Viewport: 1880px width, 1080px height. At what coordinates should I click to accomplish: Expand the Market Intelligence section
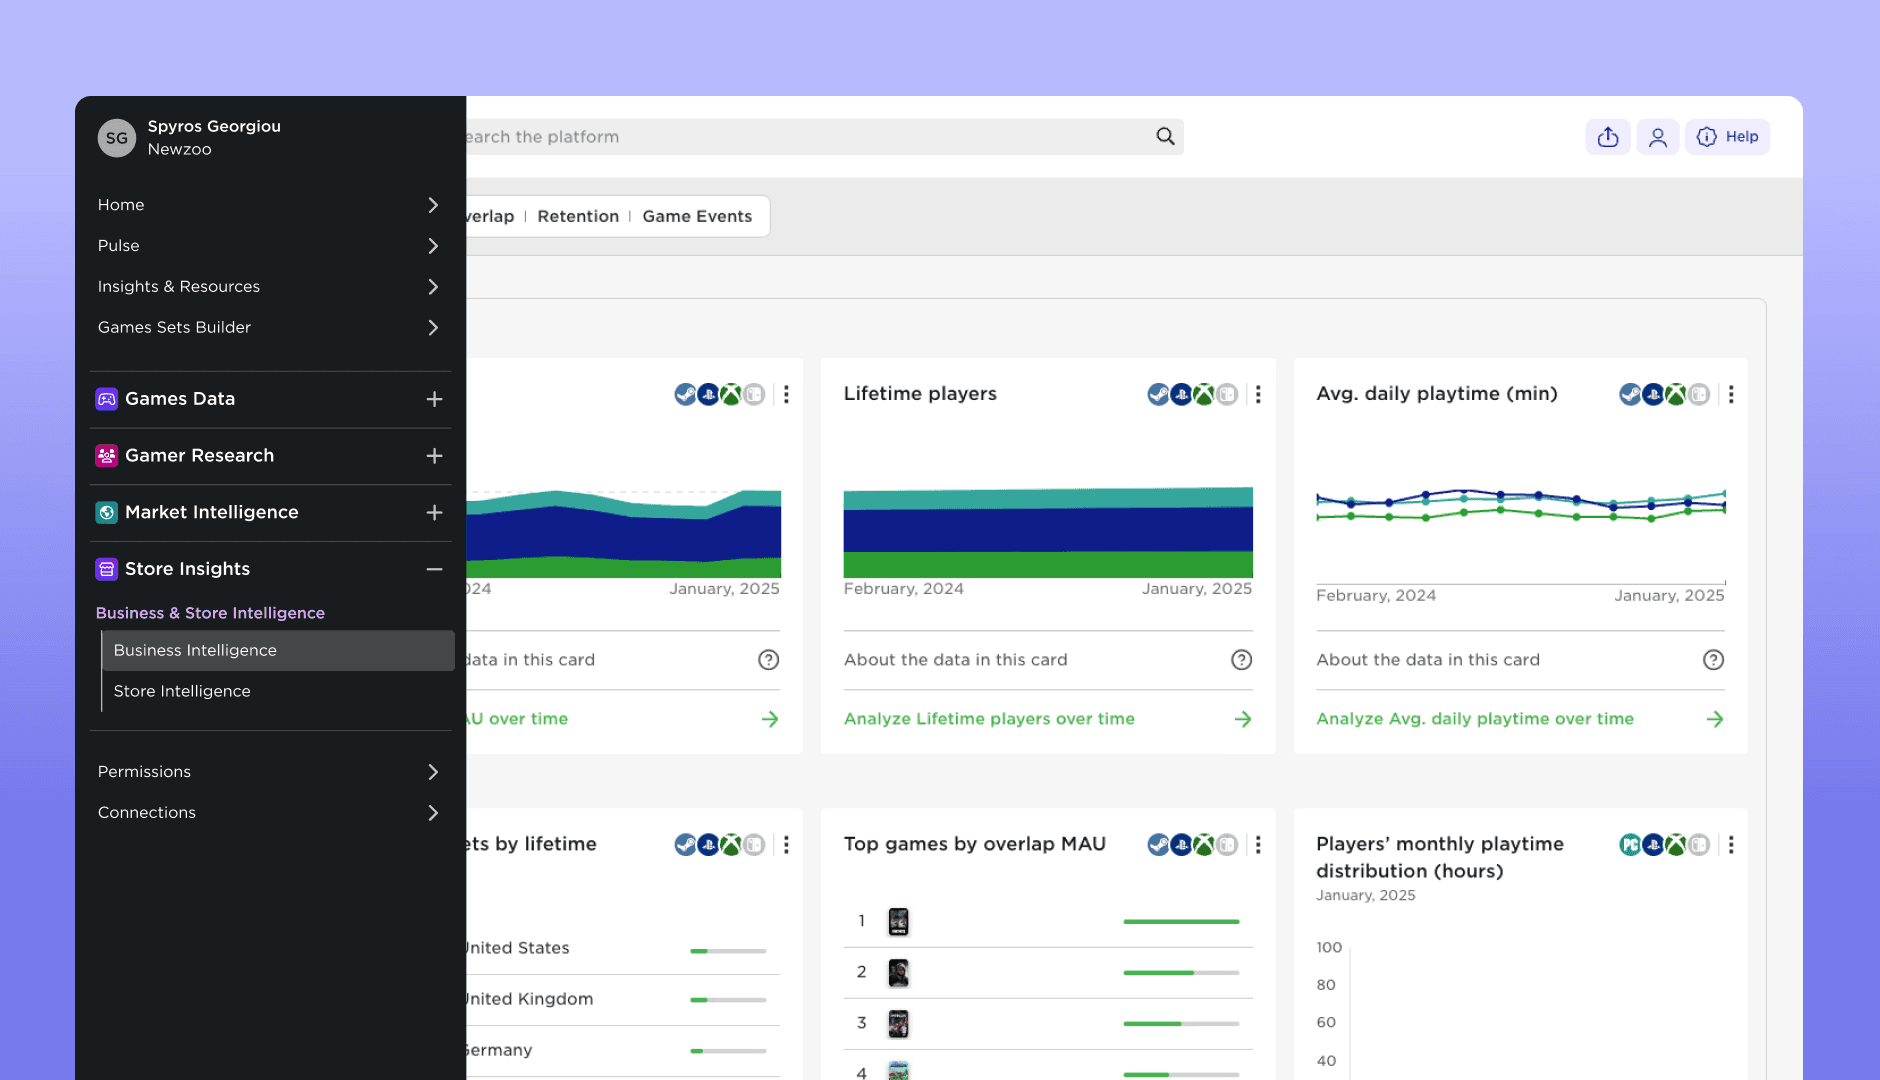pos(434,512)
